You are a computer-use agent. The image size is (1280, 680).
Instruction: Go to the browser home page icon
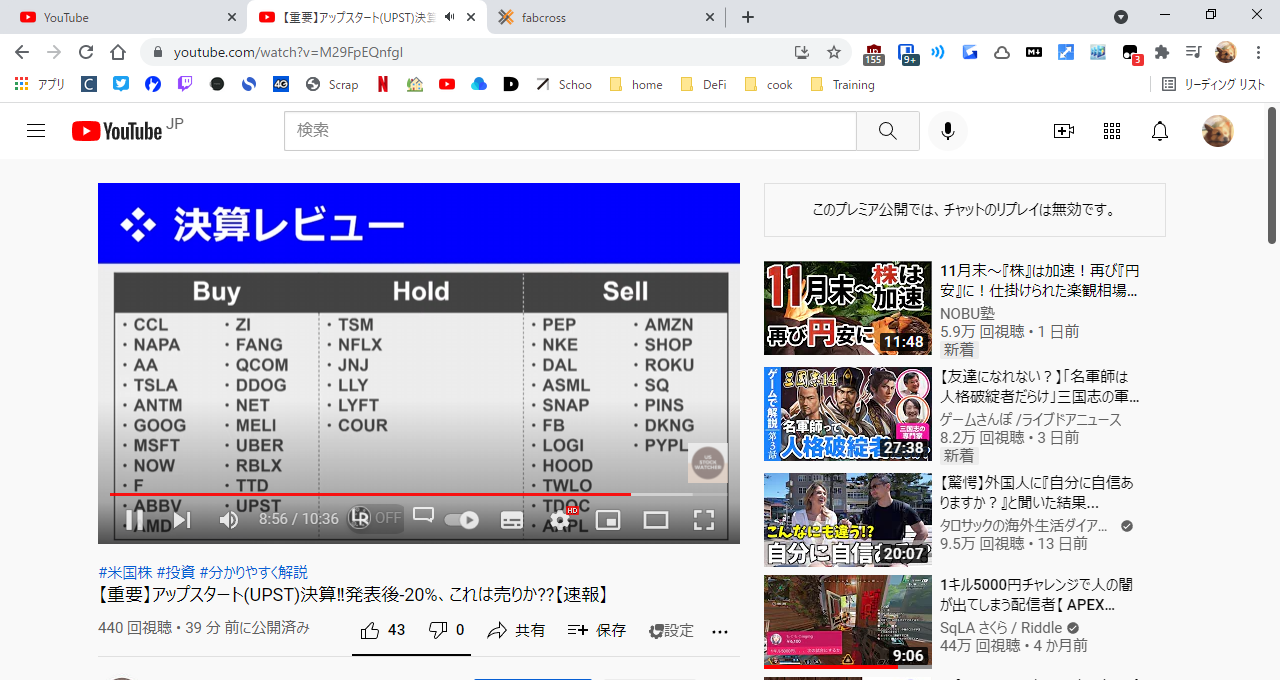[x=118, y=52]
